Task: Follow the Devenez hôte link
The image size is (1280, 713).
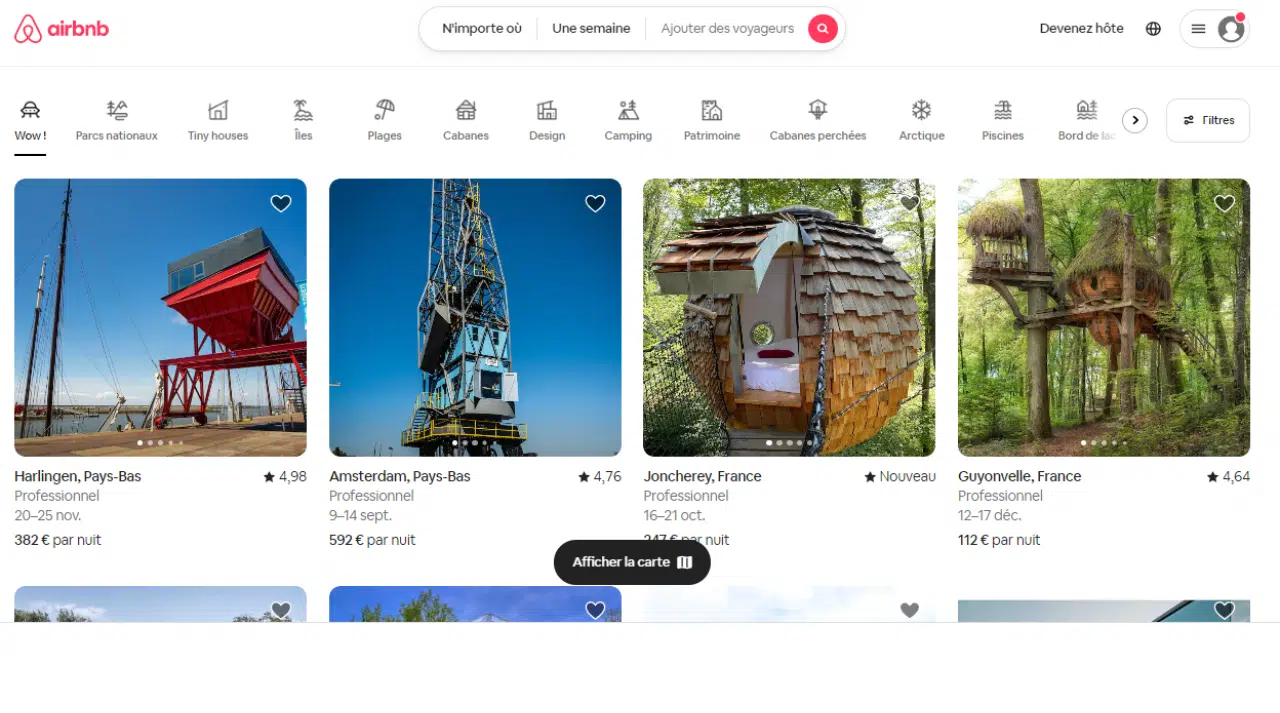Action: click(1081, 29)
